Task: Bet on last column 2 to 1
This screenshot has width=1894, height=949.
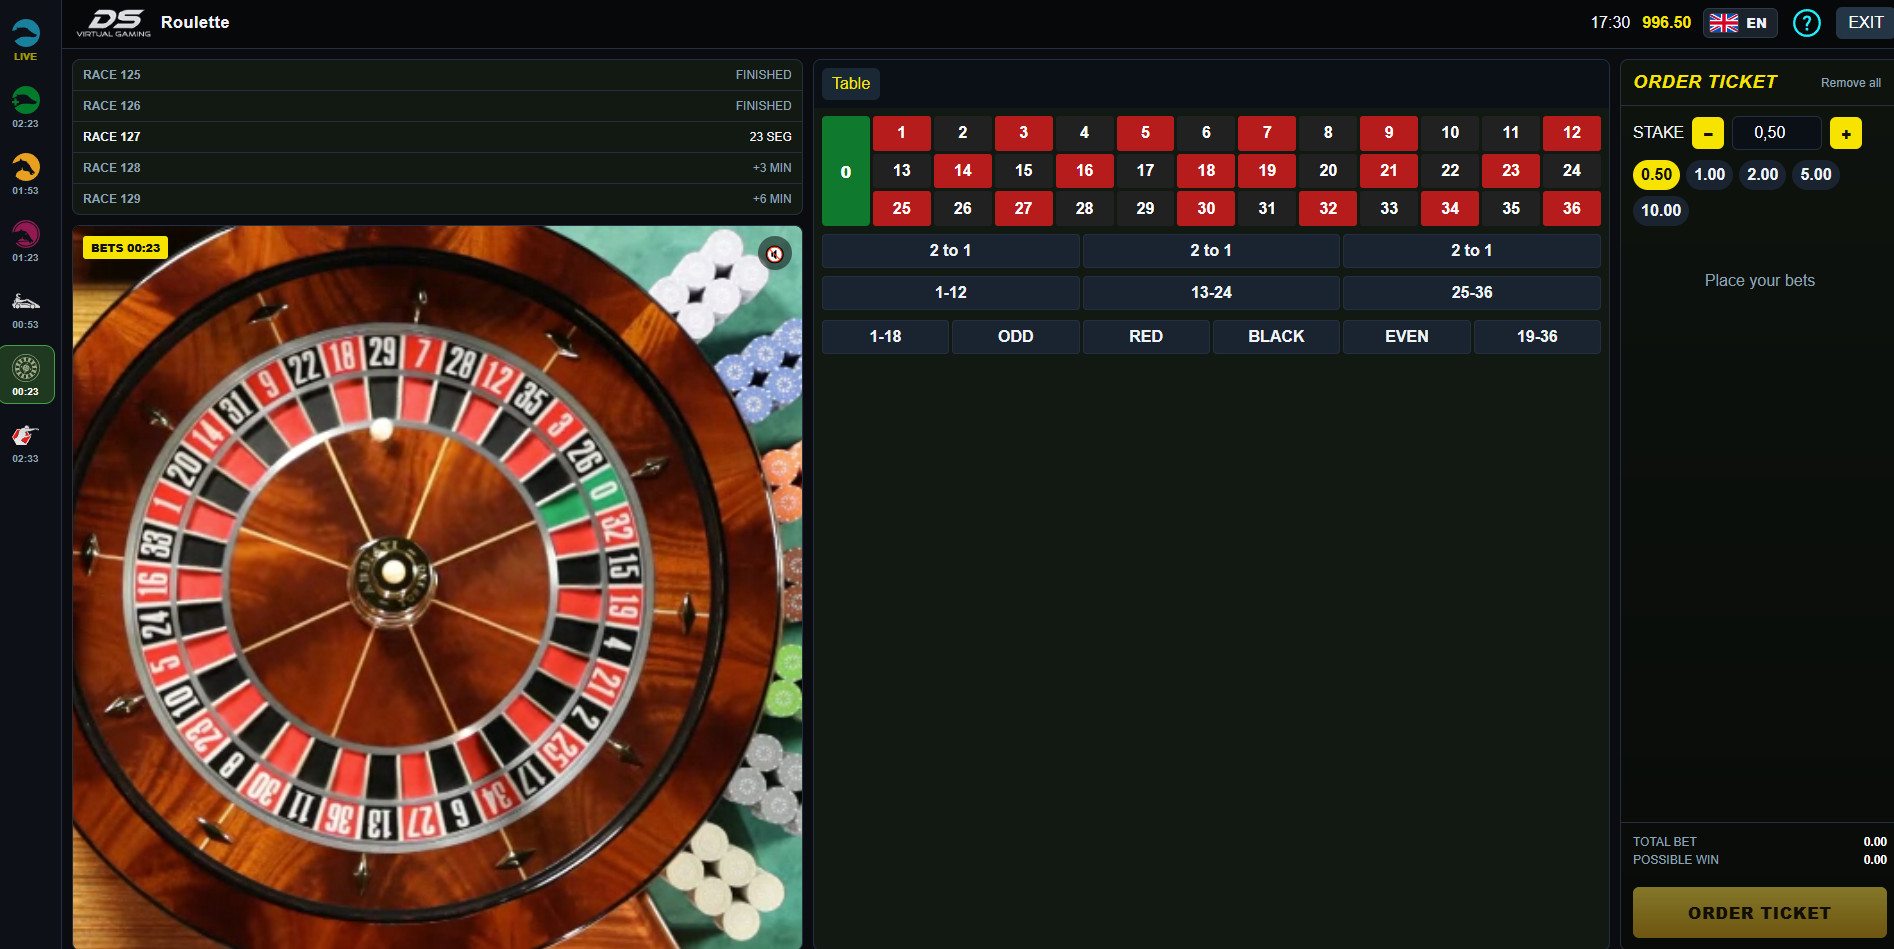Action: coord(1472,251)
